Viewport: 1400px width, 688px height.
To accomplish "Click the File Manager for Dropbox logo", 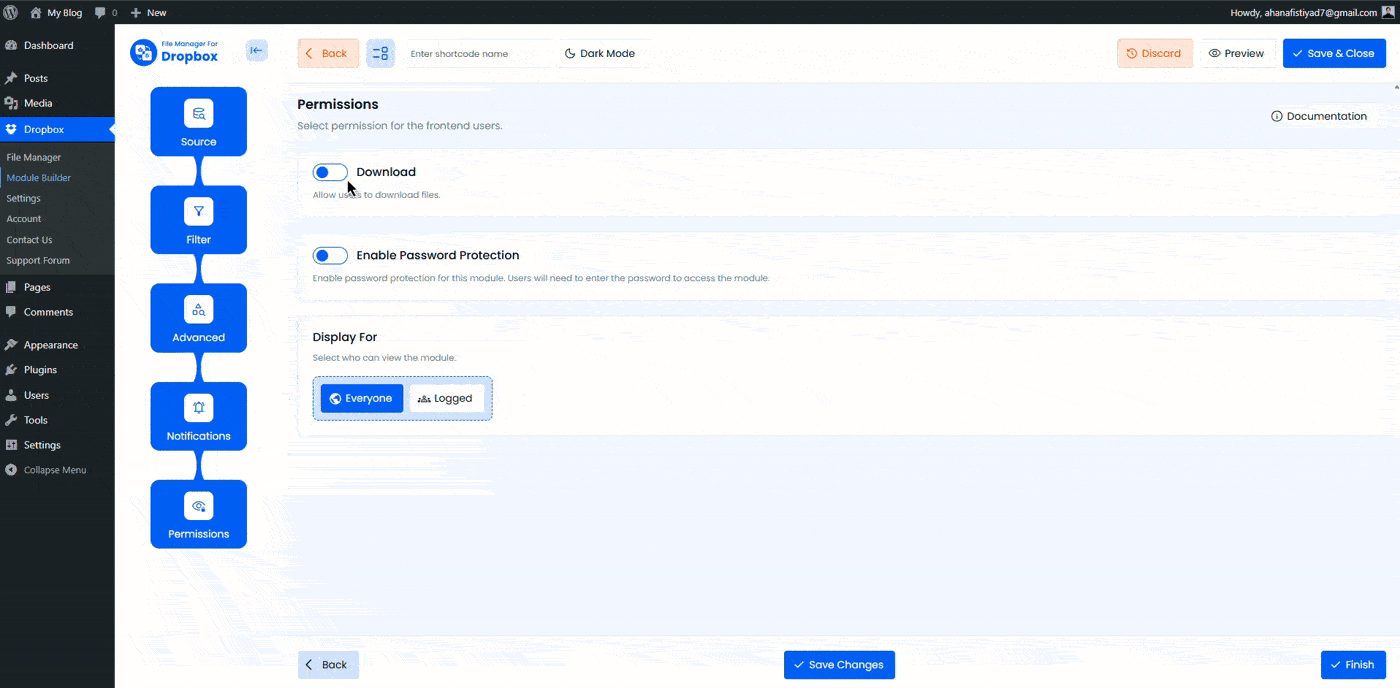I will click(174, 52).
